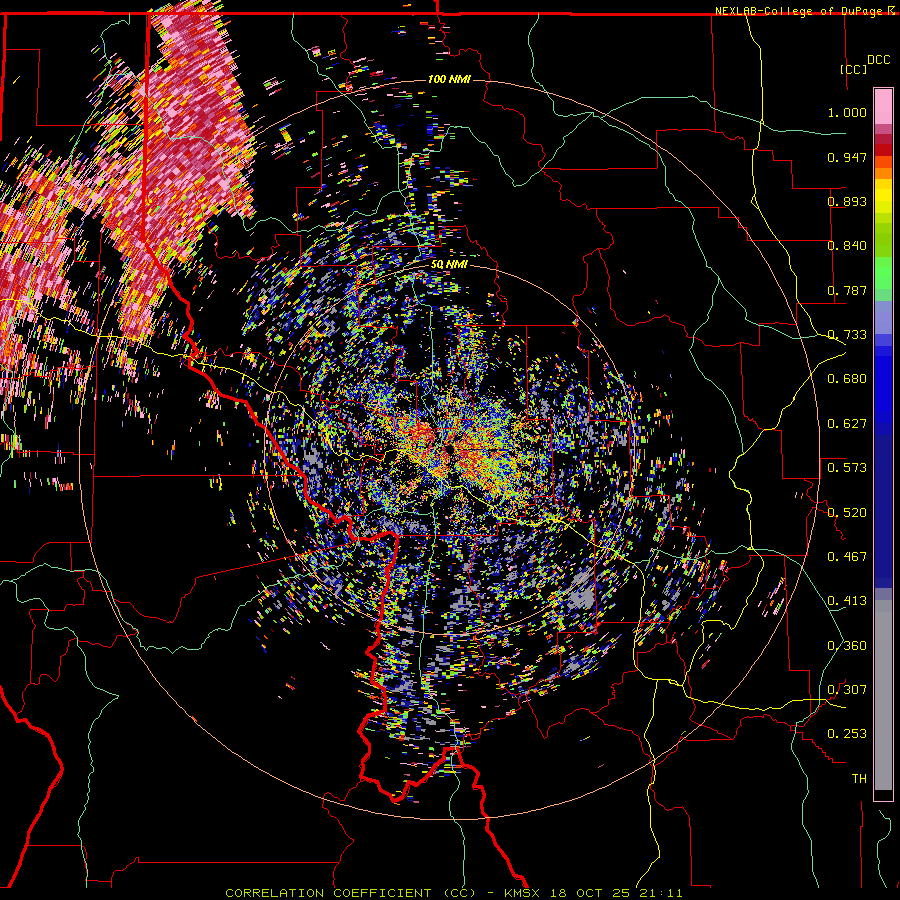Screen dimensions: 900x900
Task: Click the 0.787 scale value
Action: (847, 290)
